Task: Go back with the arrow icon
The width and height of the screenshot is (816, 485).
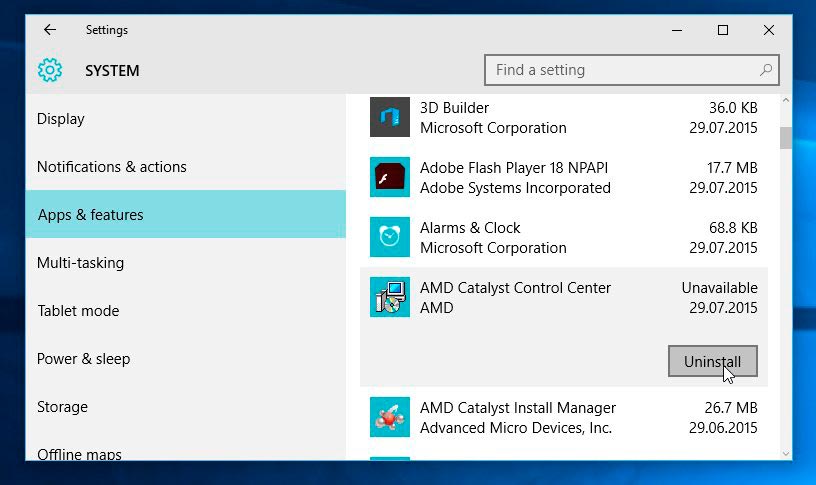Action: pyautogui.click(x=50, y=30)
